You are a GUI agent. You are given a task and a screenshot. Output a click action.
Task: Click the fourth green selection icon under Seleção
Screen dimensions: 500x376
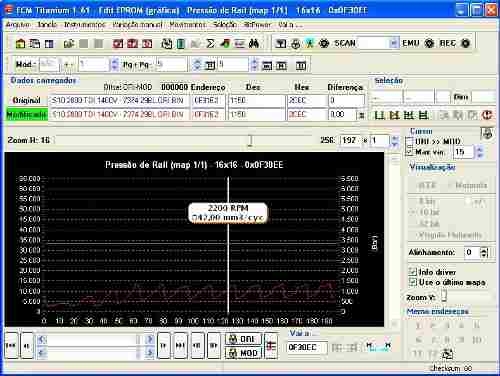(424, 115)
